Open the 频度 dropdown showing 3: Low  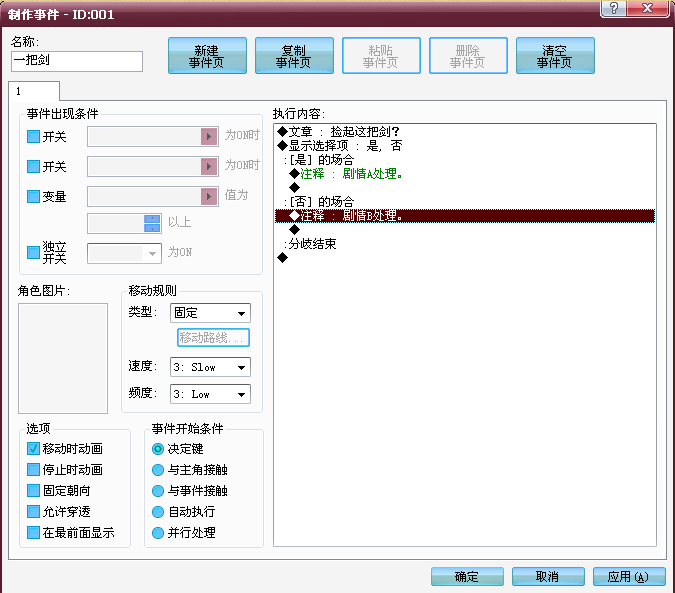coord(210,394)
